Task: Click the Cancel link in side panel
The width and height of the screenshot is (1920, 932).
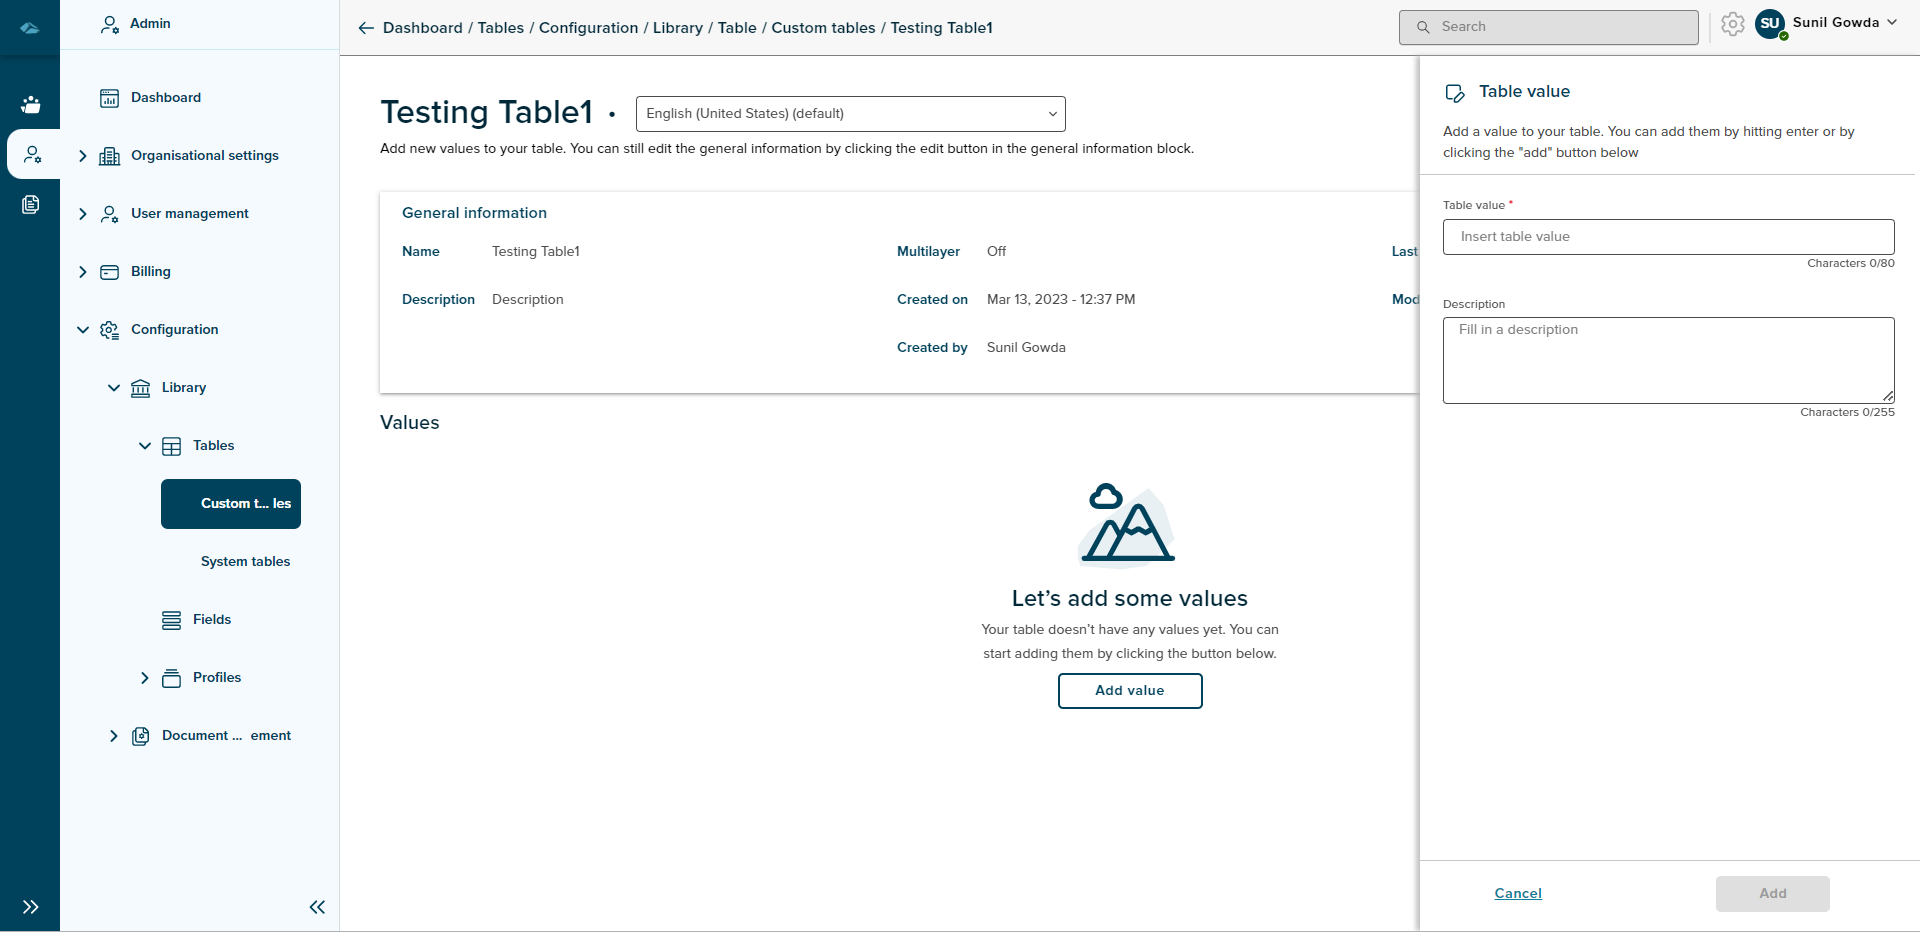Action: tap(1517, 893)
